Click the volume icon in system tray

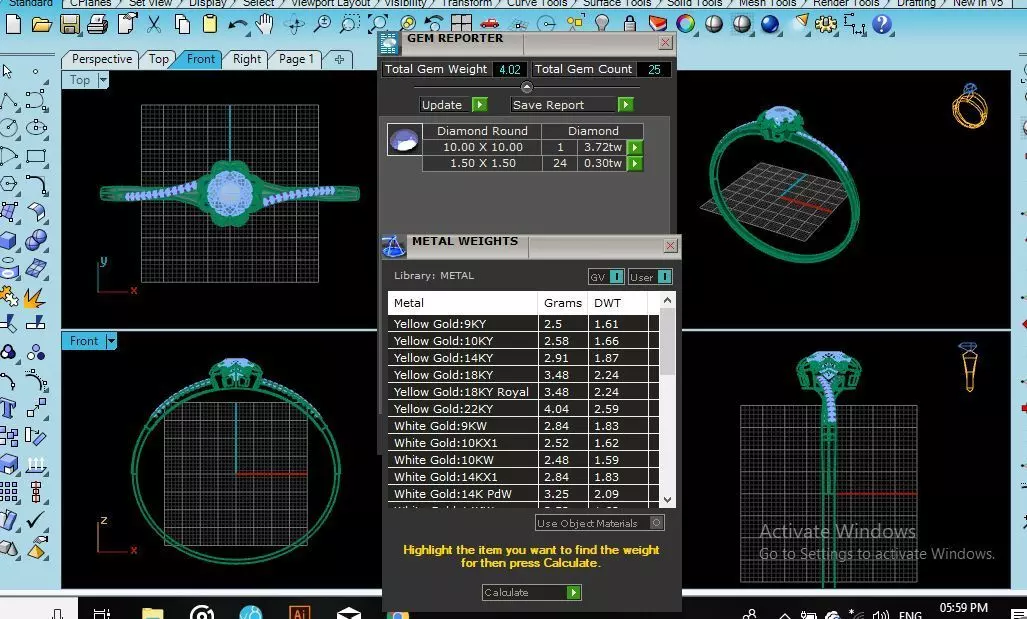880,615
